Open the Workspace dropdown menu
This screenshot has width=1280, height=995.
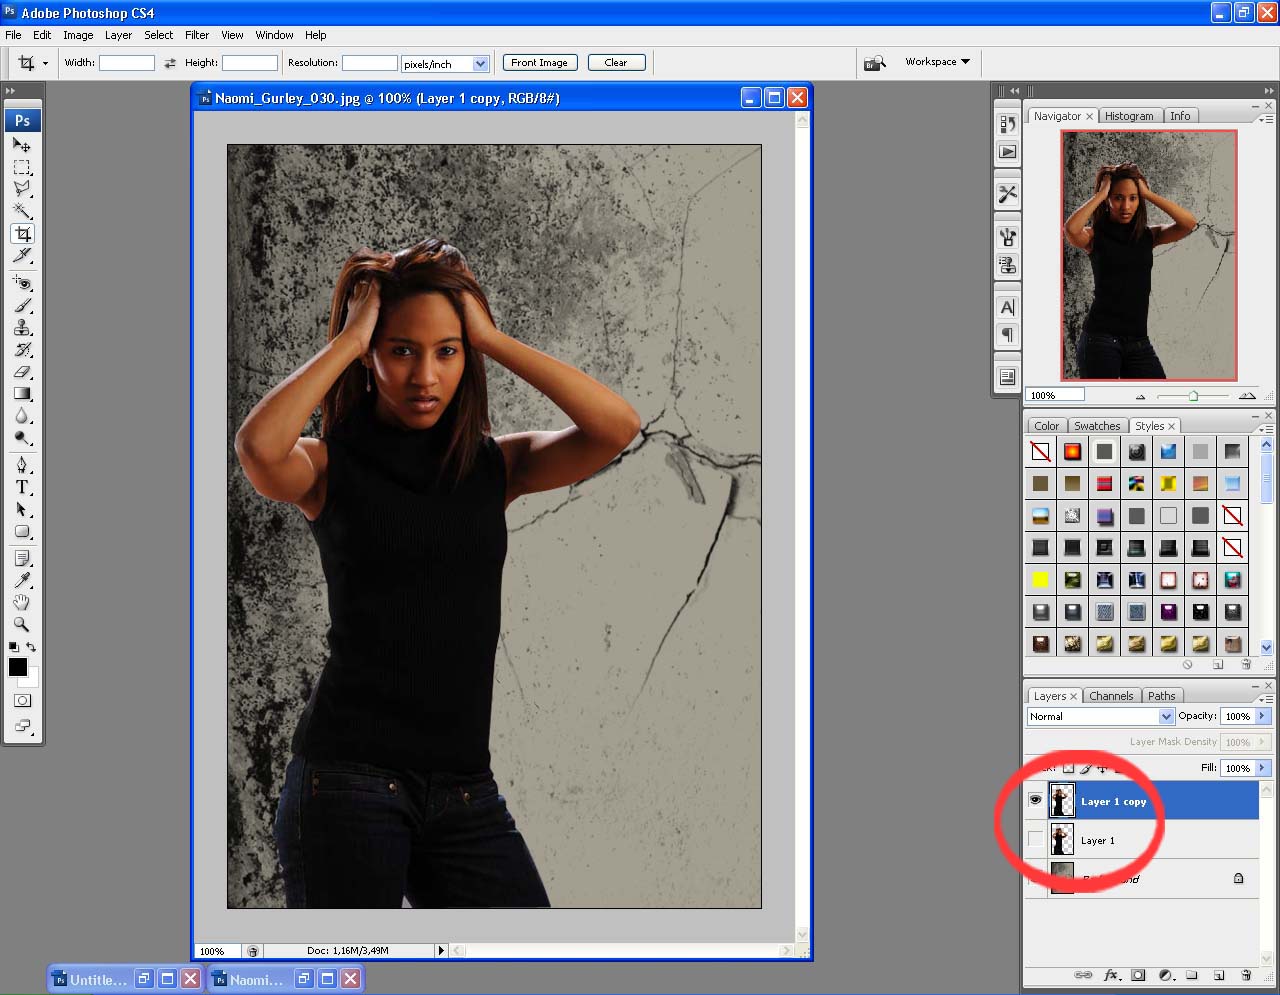pyautogui.click(x=937, y=62)
